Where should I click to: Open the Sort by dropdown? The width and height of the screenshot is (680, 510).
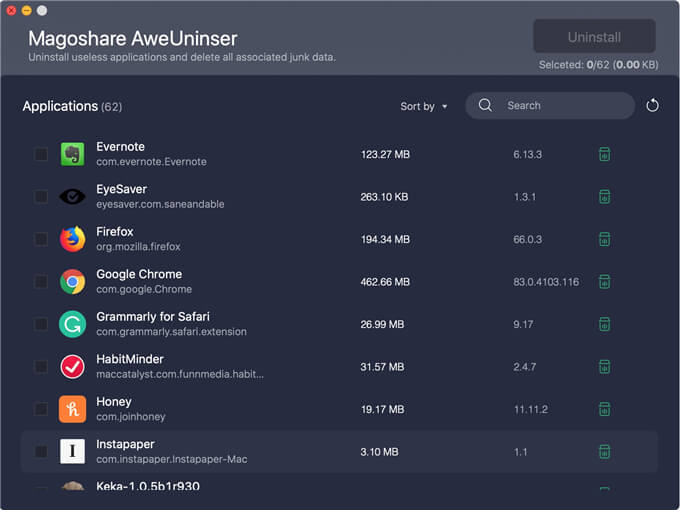click(x=424, y=106)
